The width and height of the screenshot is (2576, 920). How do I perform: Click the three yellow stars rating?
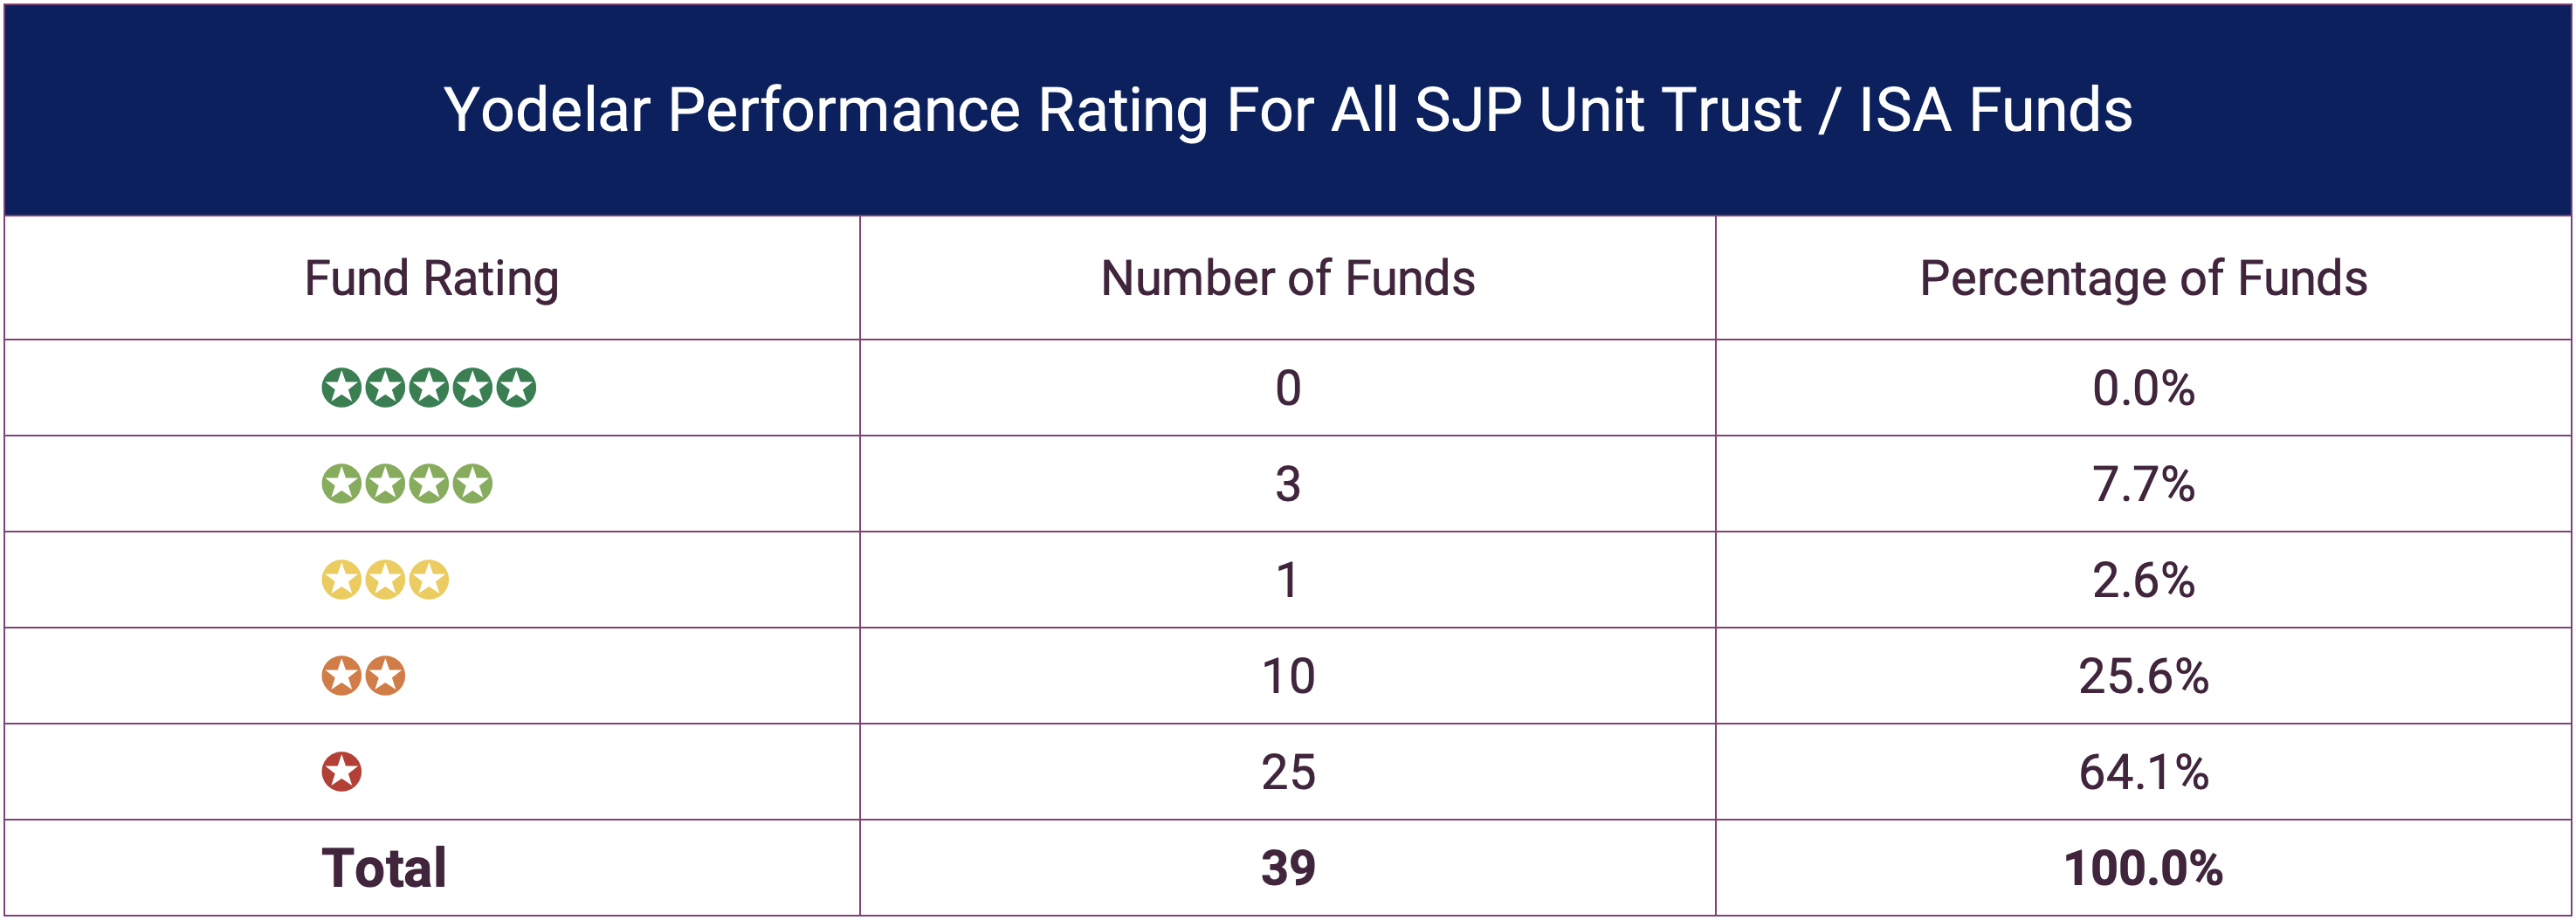(385, 580)
